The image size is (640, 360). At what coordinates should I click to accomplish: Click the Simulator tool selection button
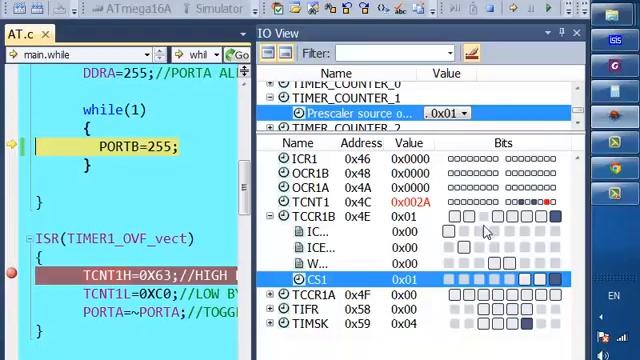click(213, 8)
